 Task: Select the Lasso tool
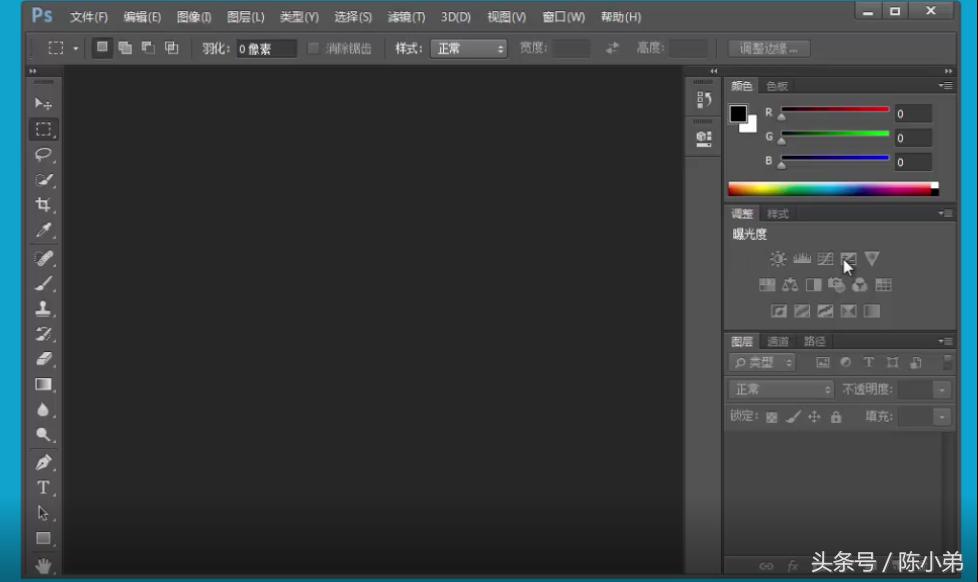pyautogui.click(x=42, y=153)
